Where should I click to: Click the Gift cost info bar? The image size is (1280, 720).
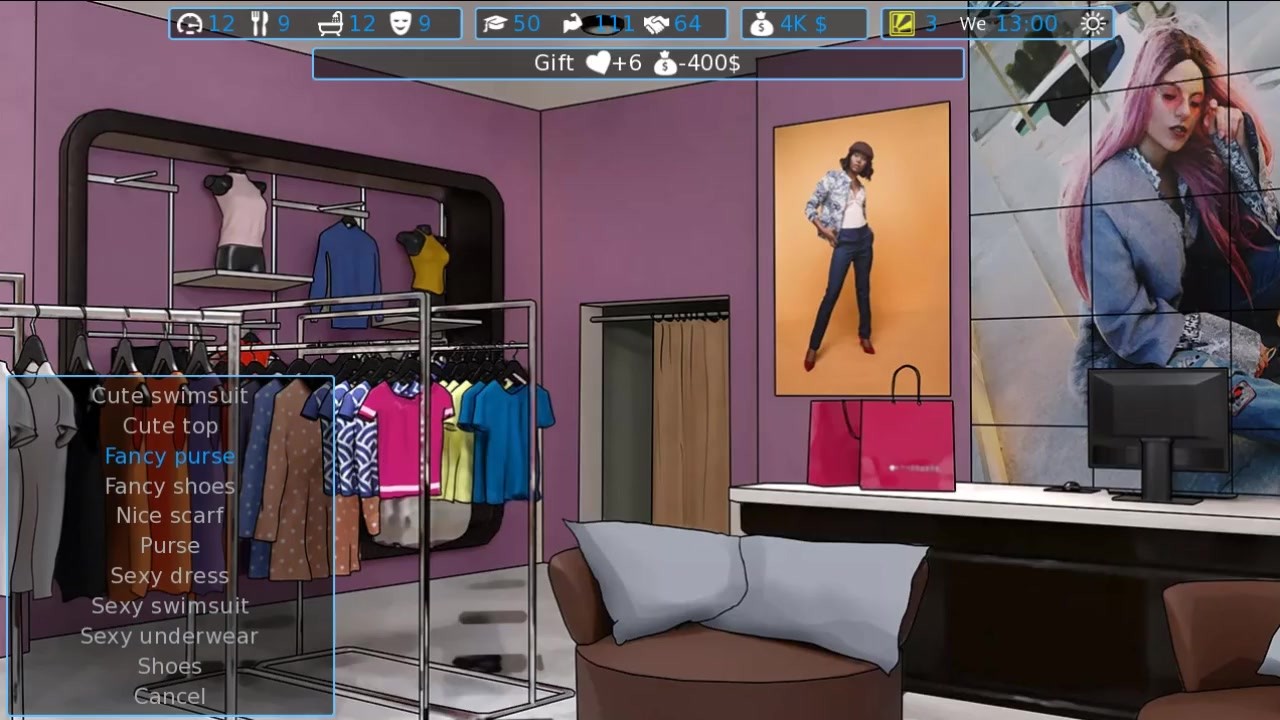638,64
